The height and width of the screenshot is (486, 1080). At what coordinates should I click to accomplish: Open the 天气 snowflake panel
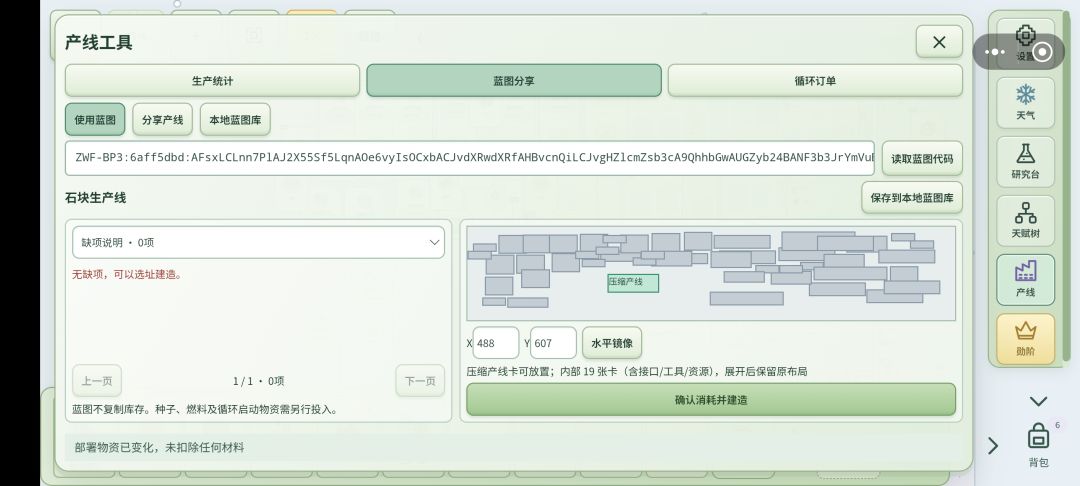[1025, 103]
